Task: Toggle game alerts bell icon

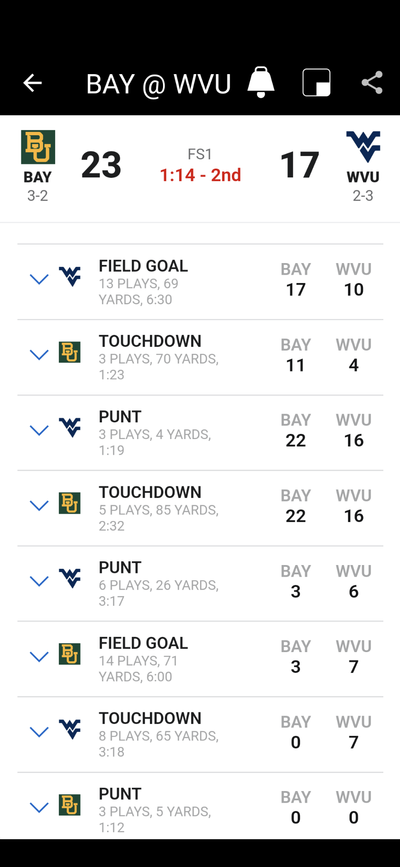Action: click(261, 82)
